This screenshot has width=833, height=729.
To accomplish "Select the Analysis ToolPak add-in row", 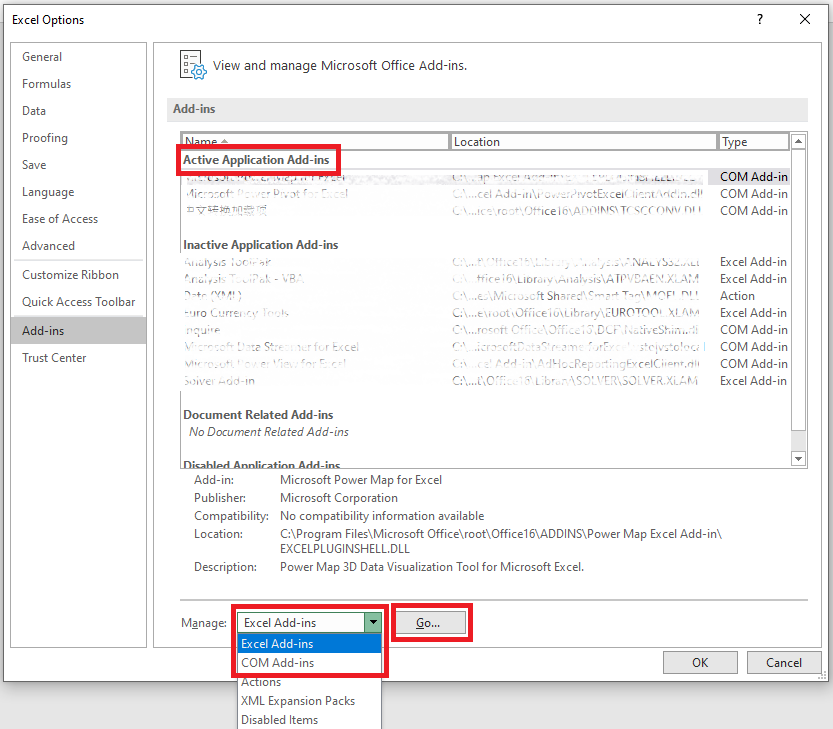I will click(x=484, y=262).
